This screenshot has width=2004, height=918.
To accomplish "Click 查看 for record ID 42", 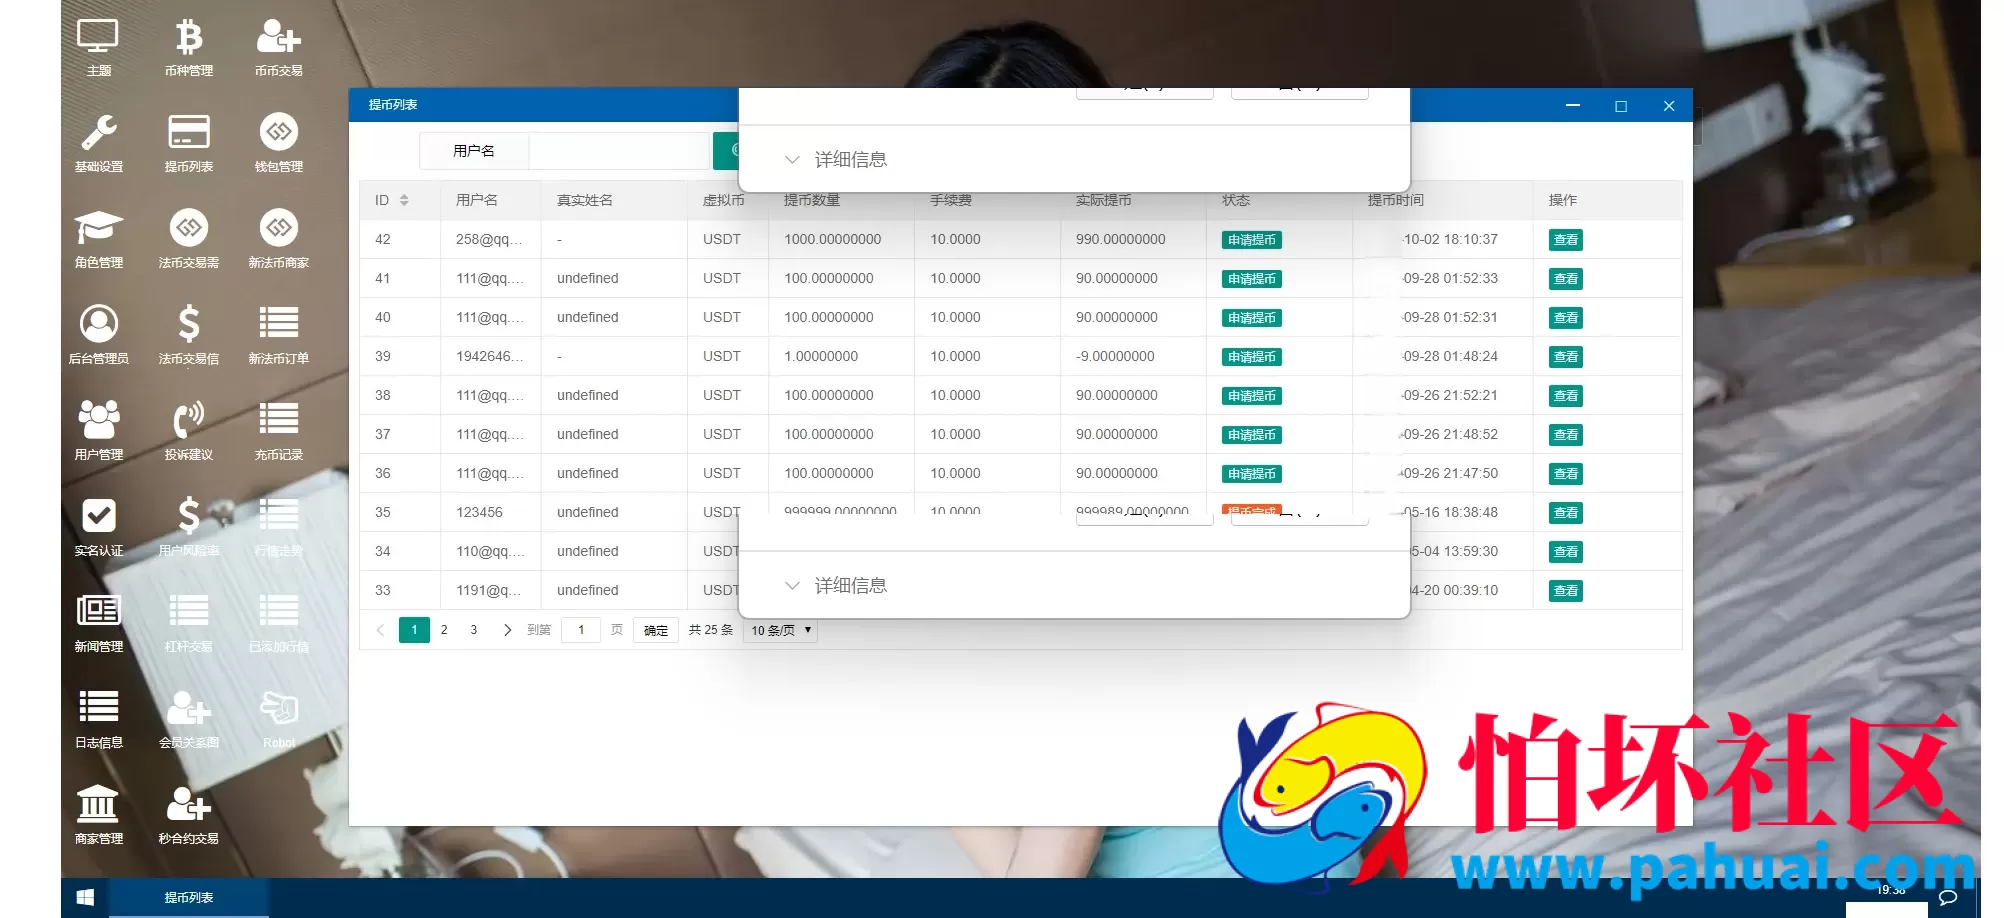I will click(1566, 240).
